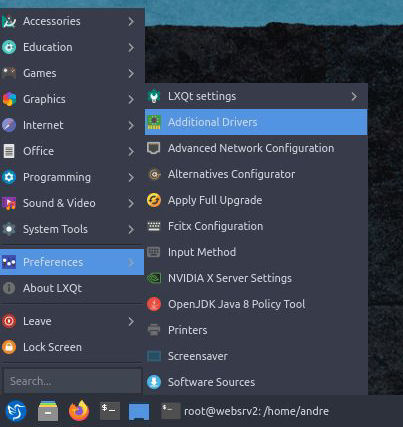The height and width of the screenshot is (427, 403).
Task: Click the OpenJDK Java 8 Policy Tool icon
Action: coord(154,304)
